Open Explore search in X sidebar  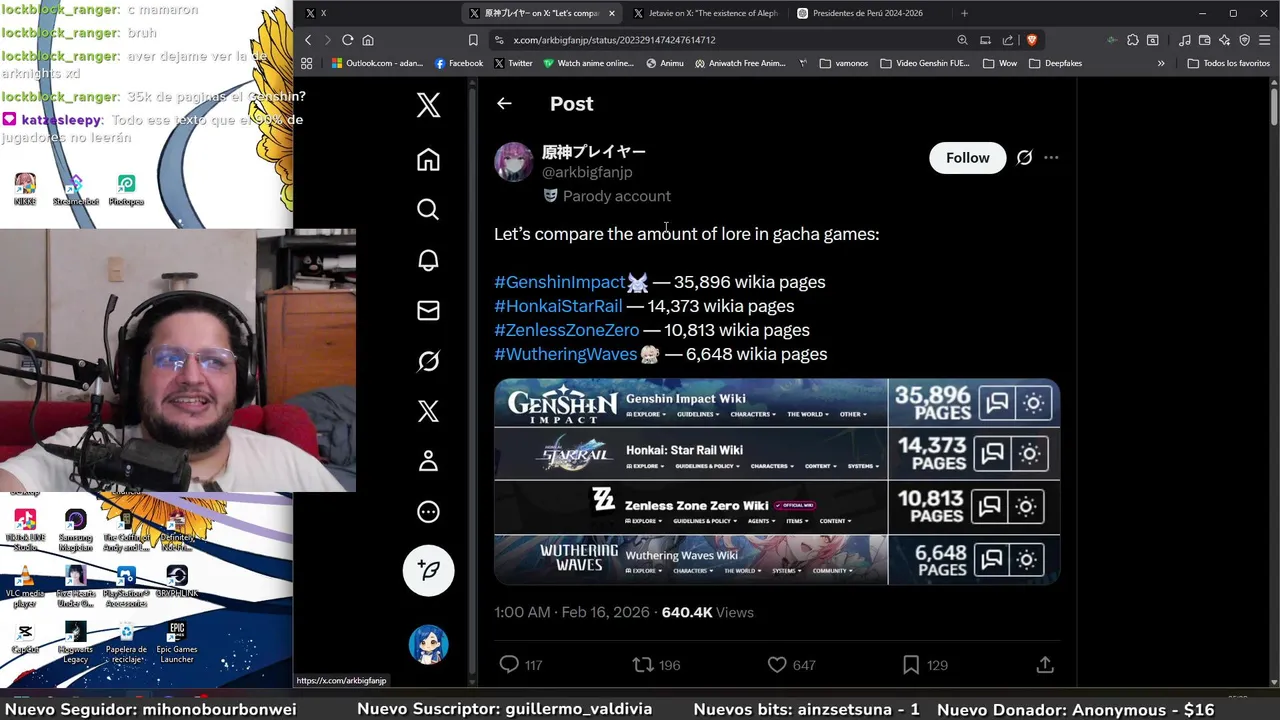point(428,209)
